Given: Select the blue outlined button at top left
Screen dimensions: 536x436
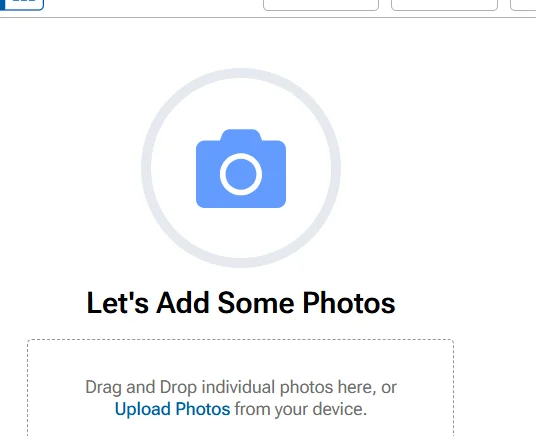Looking at the screenshot, I should coord(22,4).
